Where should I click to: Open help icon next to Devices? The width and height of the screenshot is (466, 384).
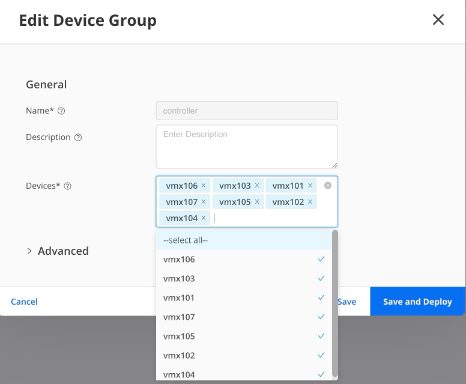(x=67, y=186)
